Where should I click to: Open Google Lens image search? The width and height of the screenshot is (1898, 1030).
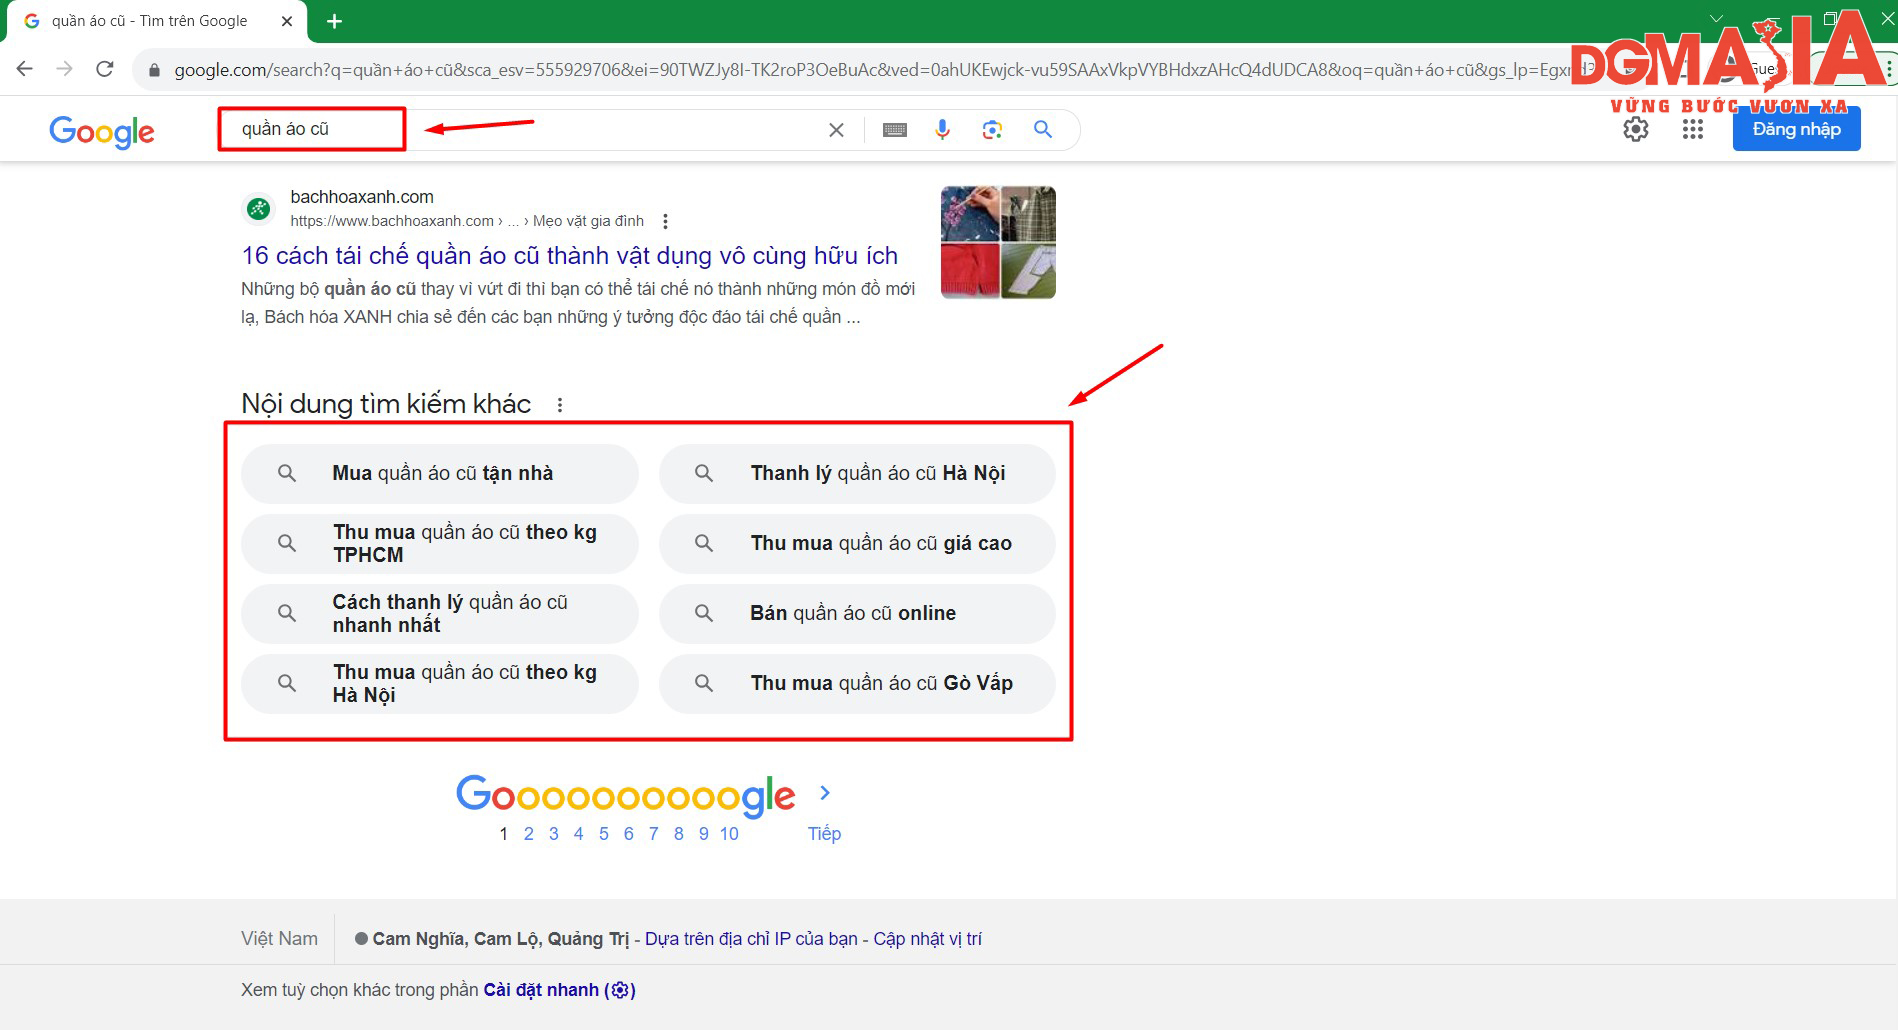(992, 130)
